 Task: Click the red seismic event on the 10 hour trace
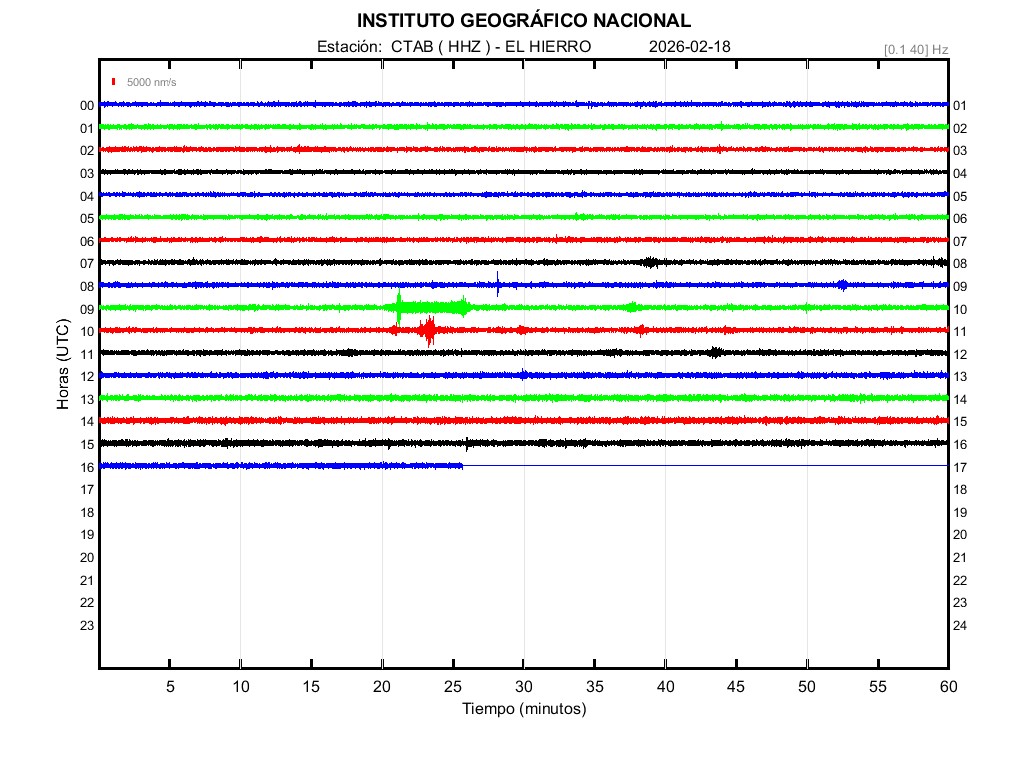pos(429,330)
